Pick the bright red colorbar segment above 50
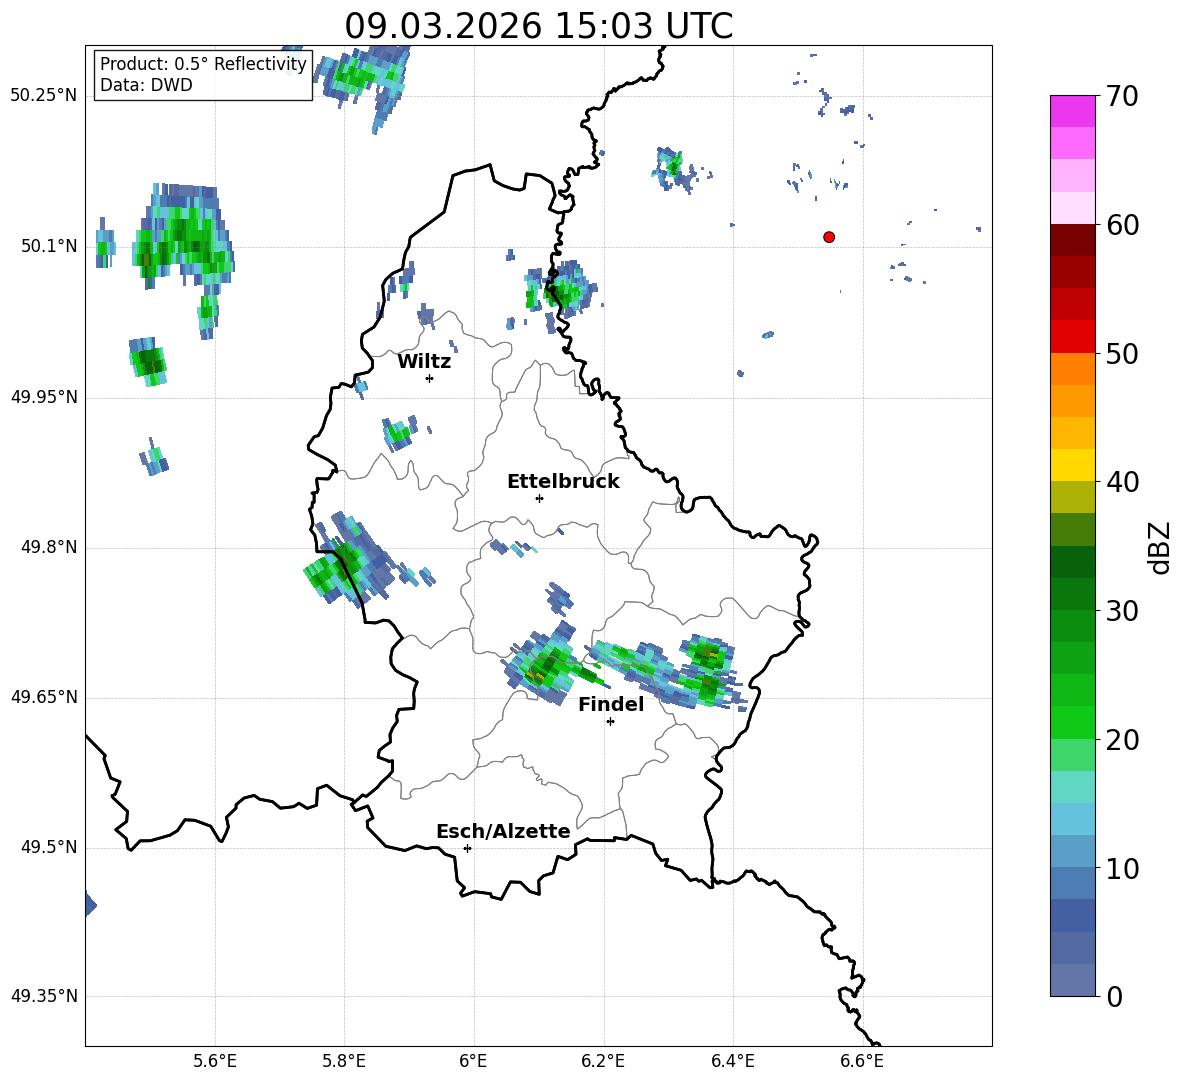Viewport: 1184px width, 1081px height. [x=1072, y=336]
